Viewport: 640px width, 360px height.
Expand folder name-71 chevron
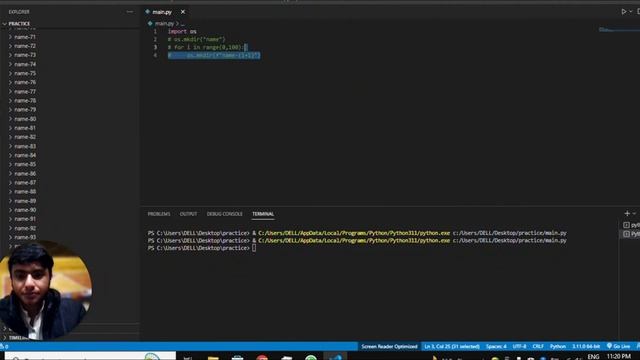click(10, 37)
